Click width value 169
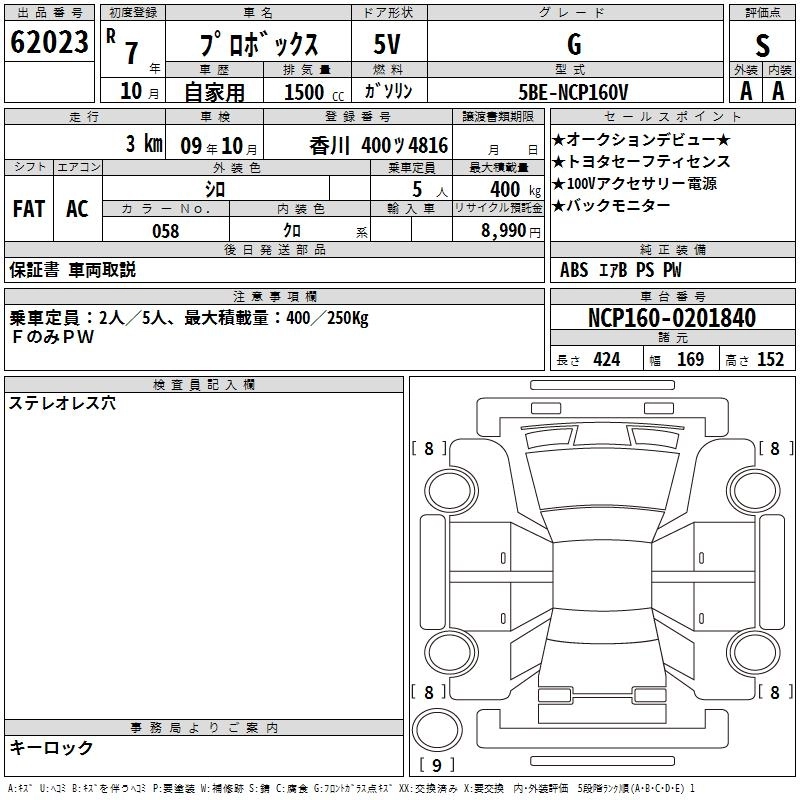800x800 pixels. 690,360
